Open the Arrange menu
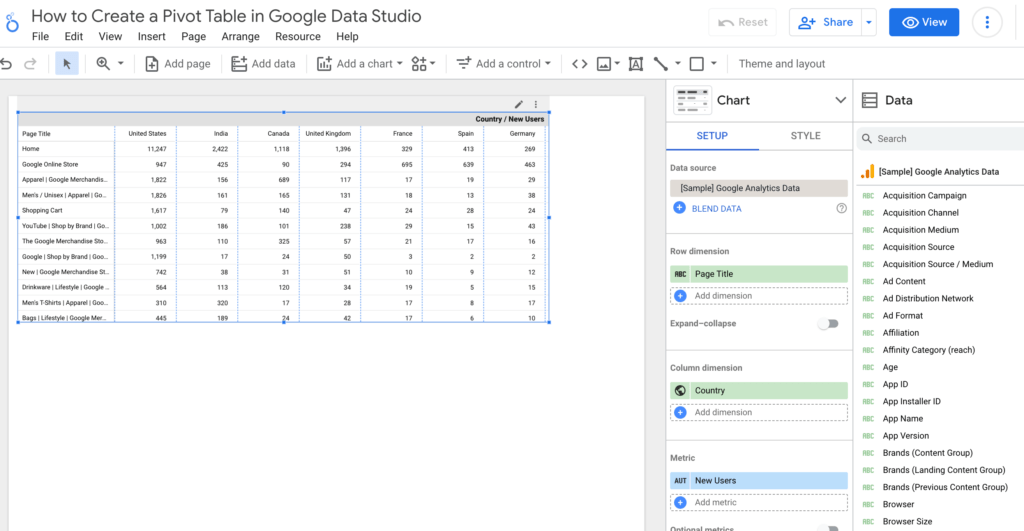Viewport: 1024px width, 531px height. click(x=241, y=37)
